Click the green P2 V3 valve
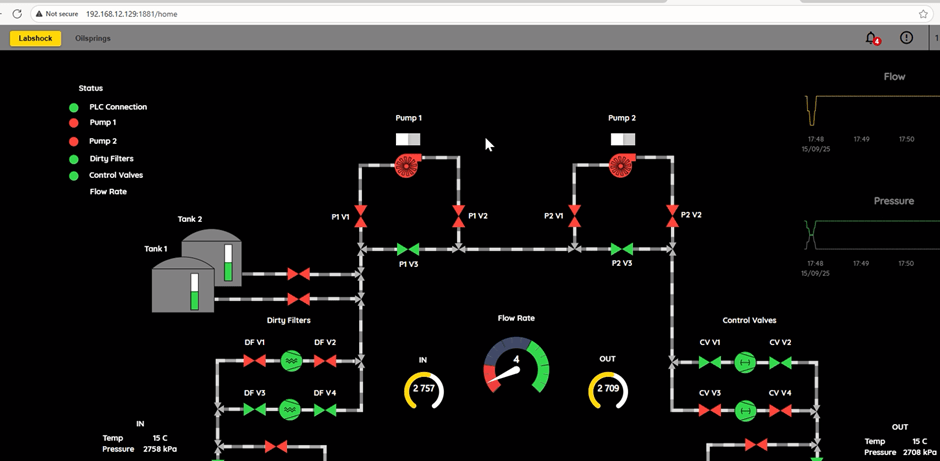The height and width of the screenshot is (461, 940). (x=622, y=249)
